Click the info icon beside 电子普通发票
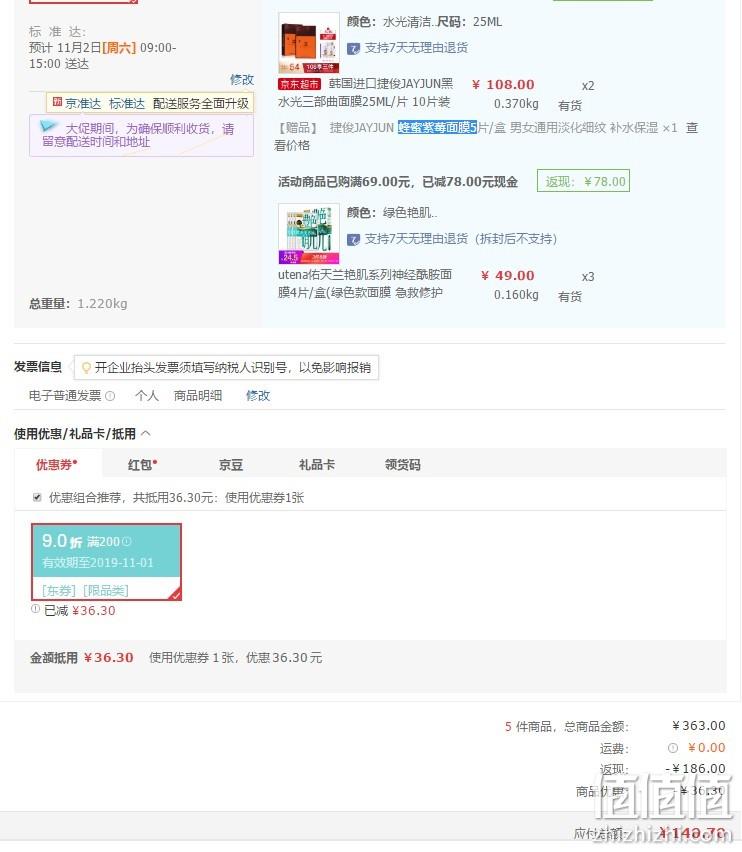 [110, 396]
